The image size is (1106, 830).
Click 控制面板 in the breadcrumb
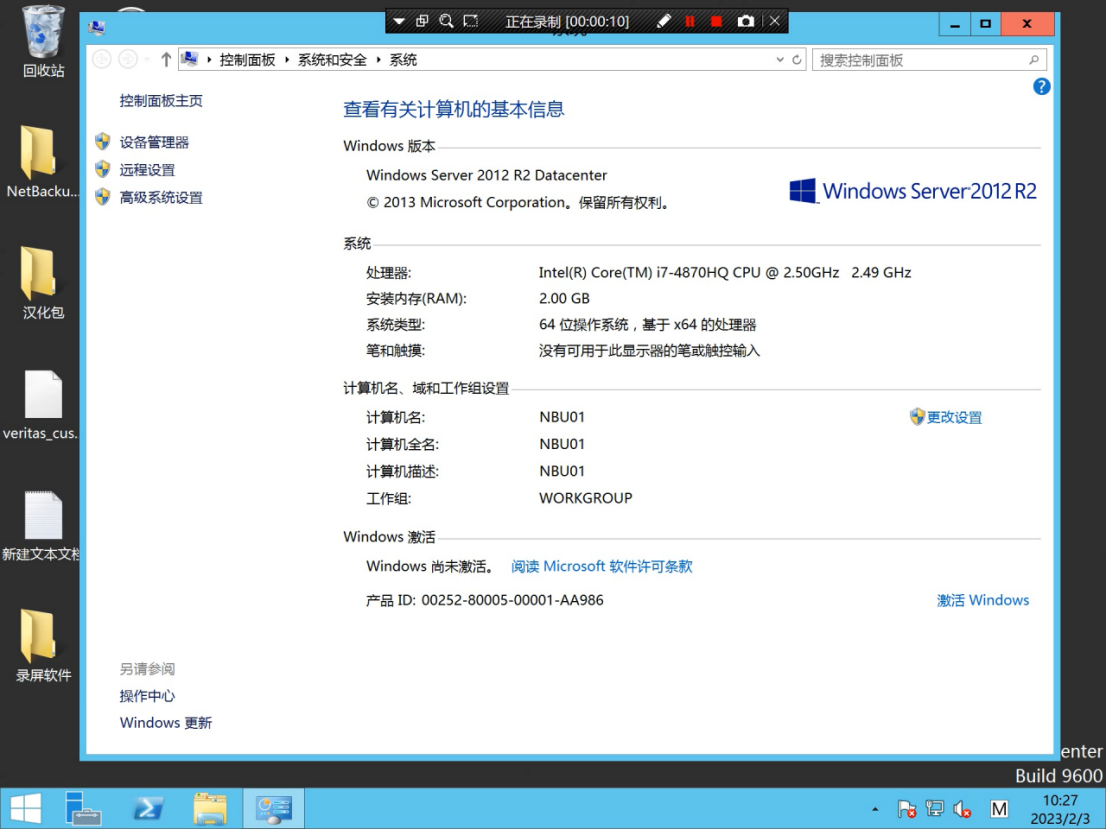pos(247,60)
